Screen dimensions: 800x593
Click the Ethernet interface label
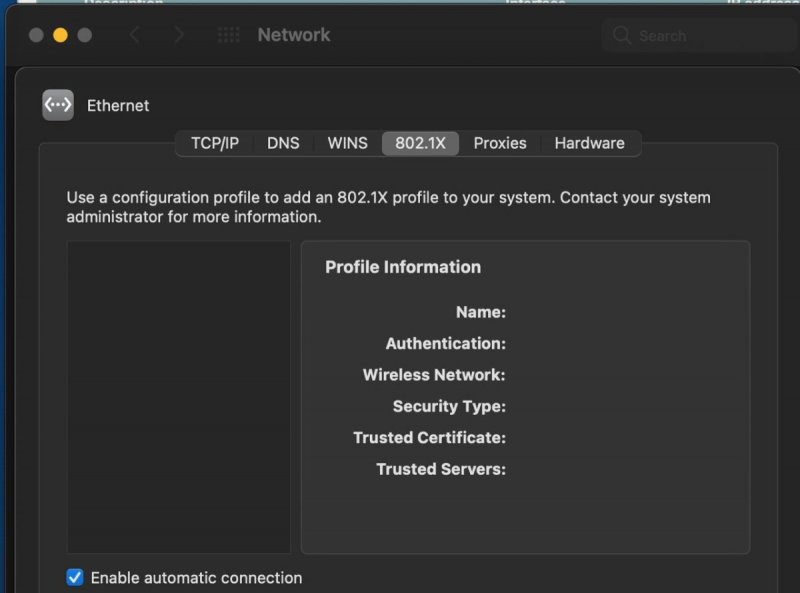point(118,105)
